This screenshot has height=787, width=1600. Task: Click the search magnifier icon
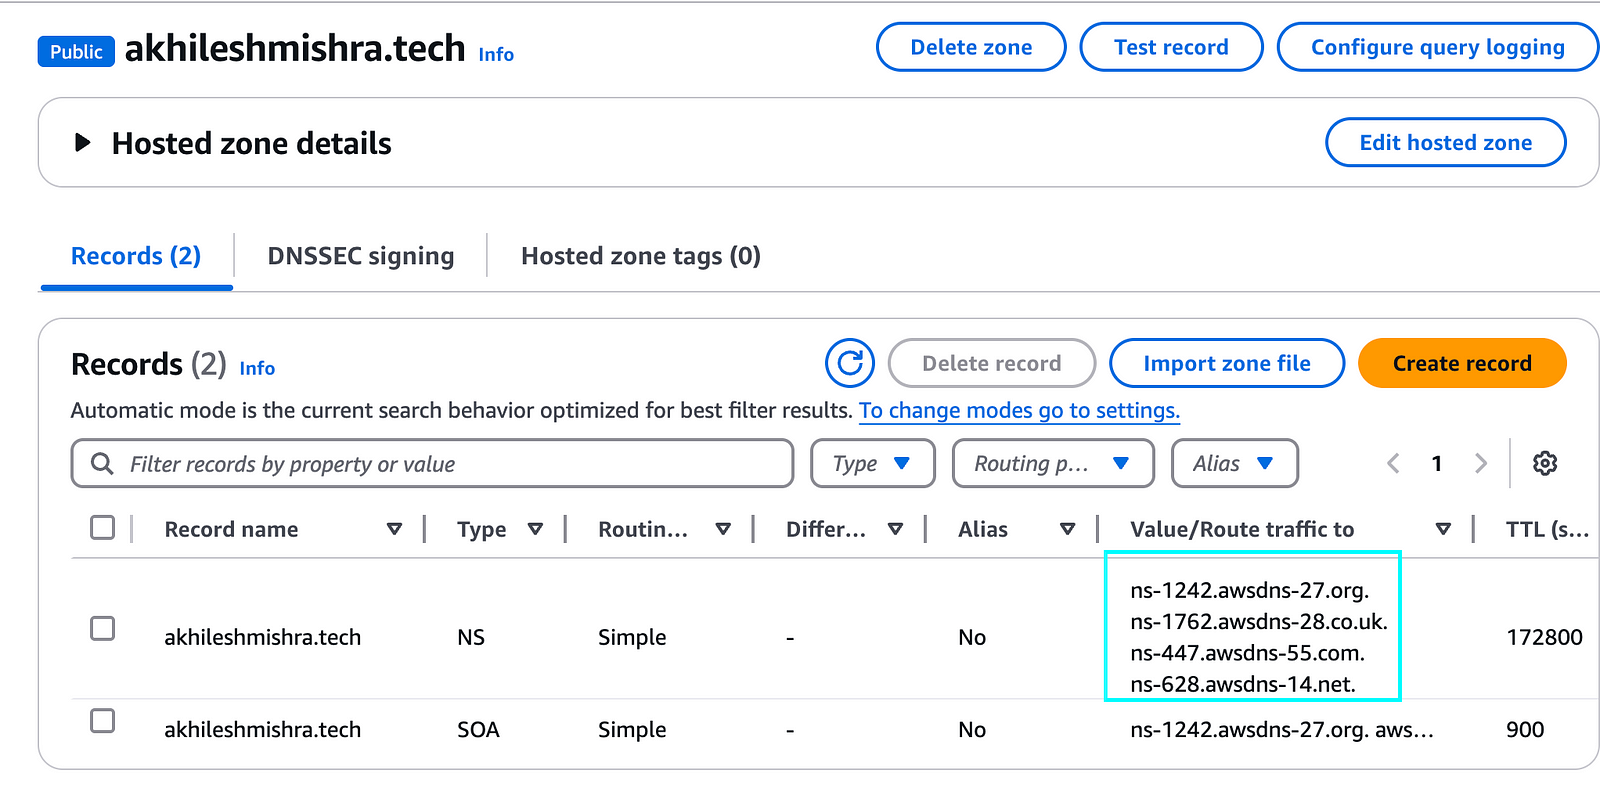pyautogui.click(x=101, y=463)
